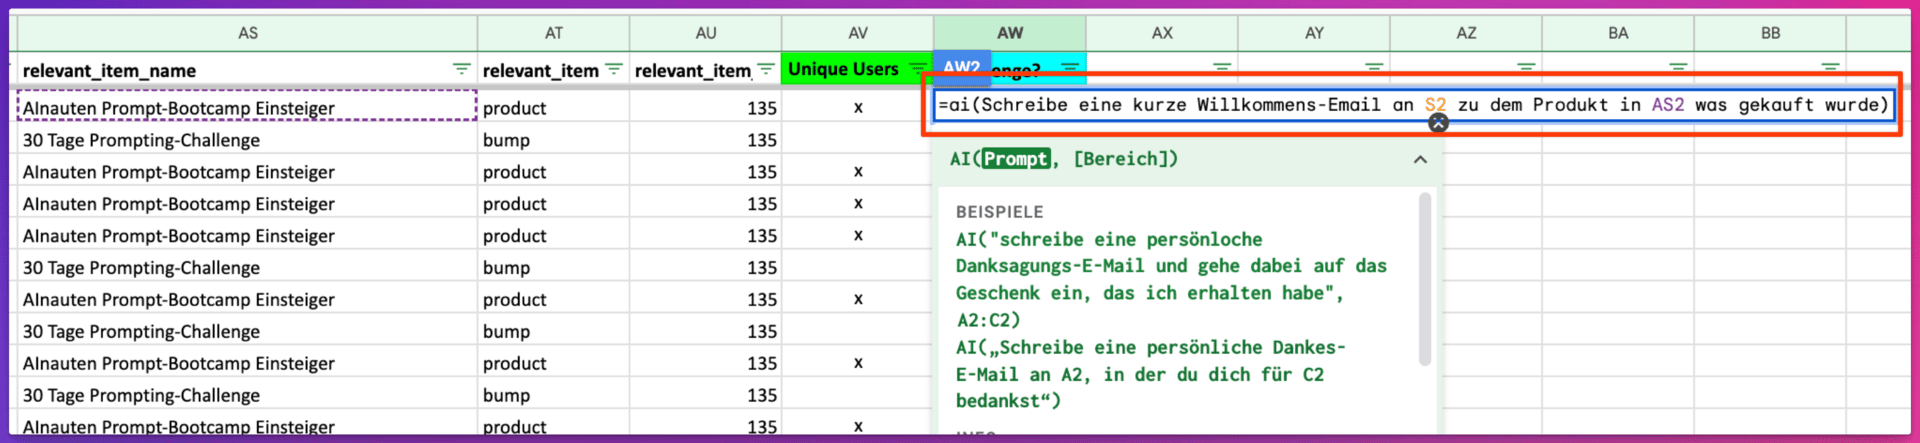Select column AS header

[x=248, y=33]
